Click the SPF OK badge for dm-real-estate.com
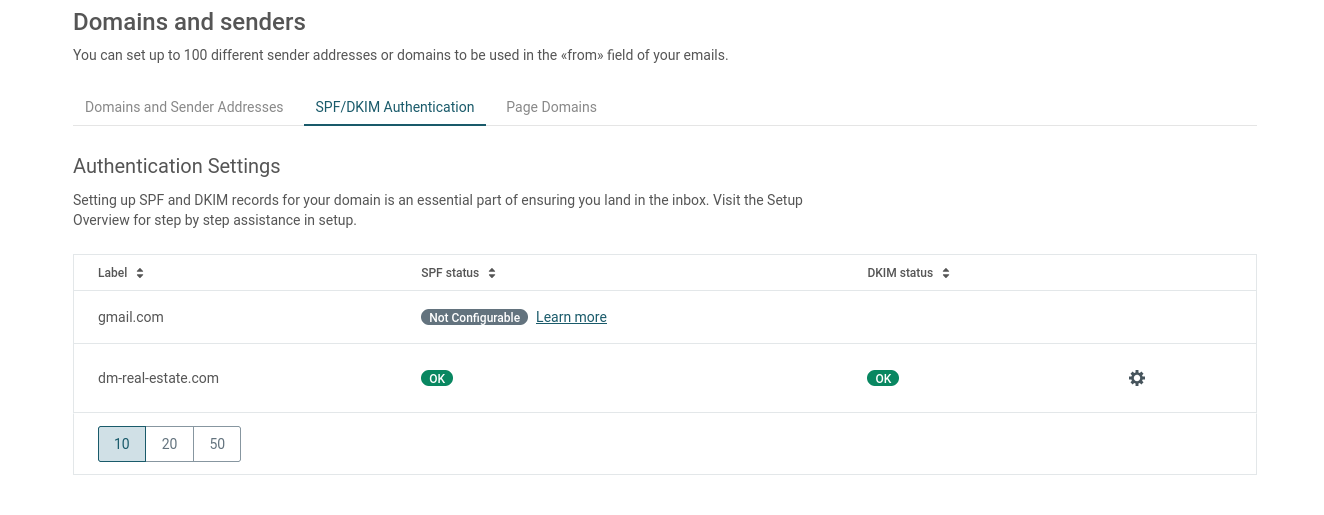The height and width of the screenshot is (515, 1324). pos(437,378)
